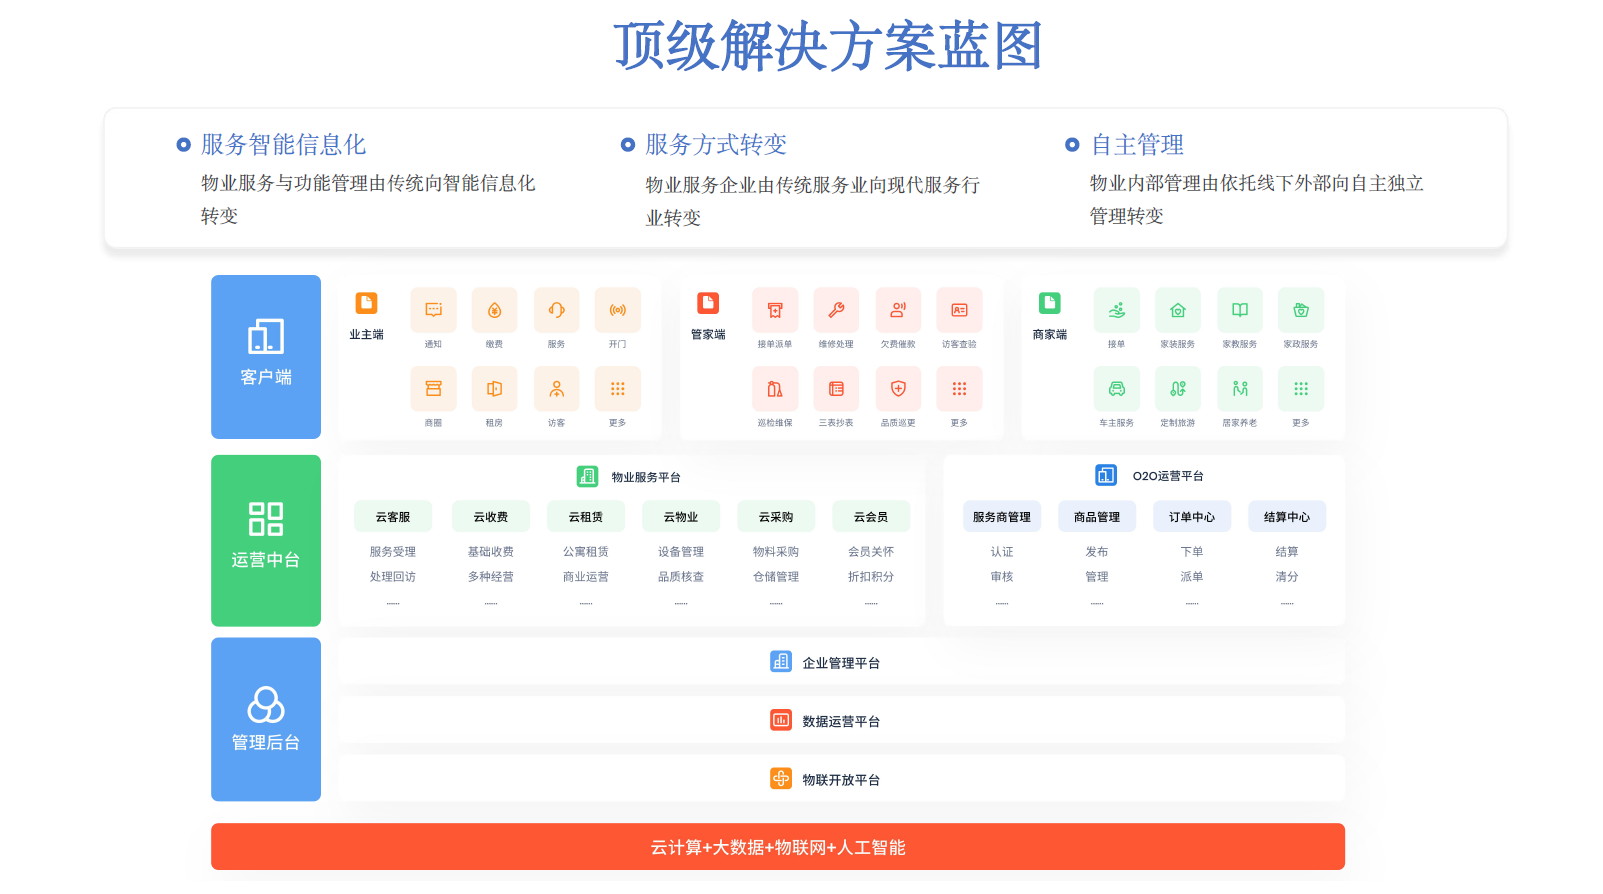This screenshot has width=1603, height=894.
Task: Select the 租房 rental icon
Action: coord(494,389)
